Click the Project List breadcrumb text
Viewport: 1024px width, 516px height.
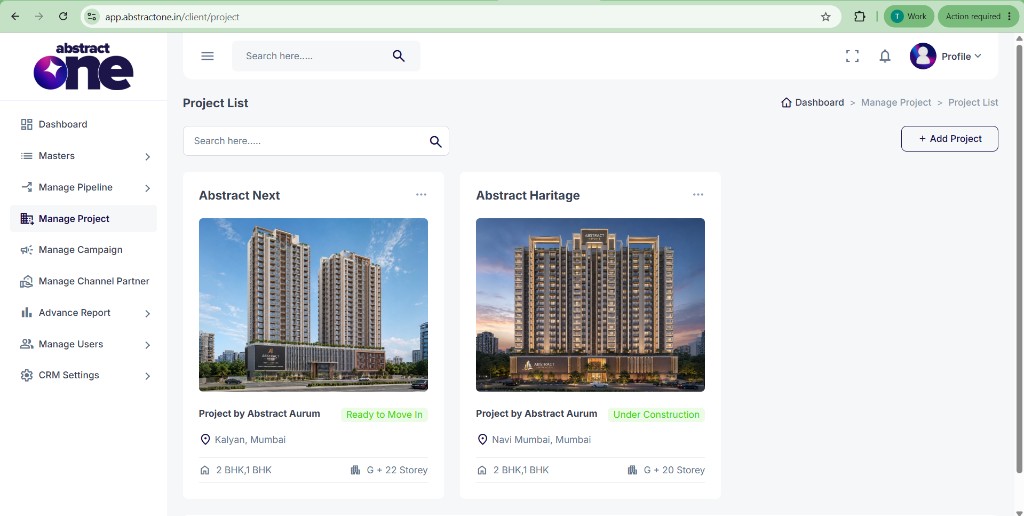(973, 103)
